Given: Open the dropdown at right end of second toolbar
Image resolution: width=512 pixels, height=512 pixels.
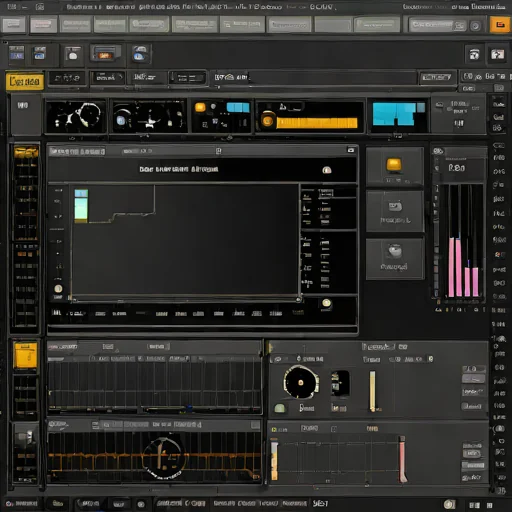Looking at the screenshot, I should pos(437,78).
